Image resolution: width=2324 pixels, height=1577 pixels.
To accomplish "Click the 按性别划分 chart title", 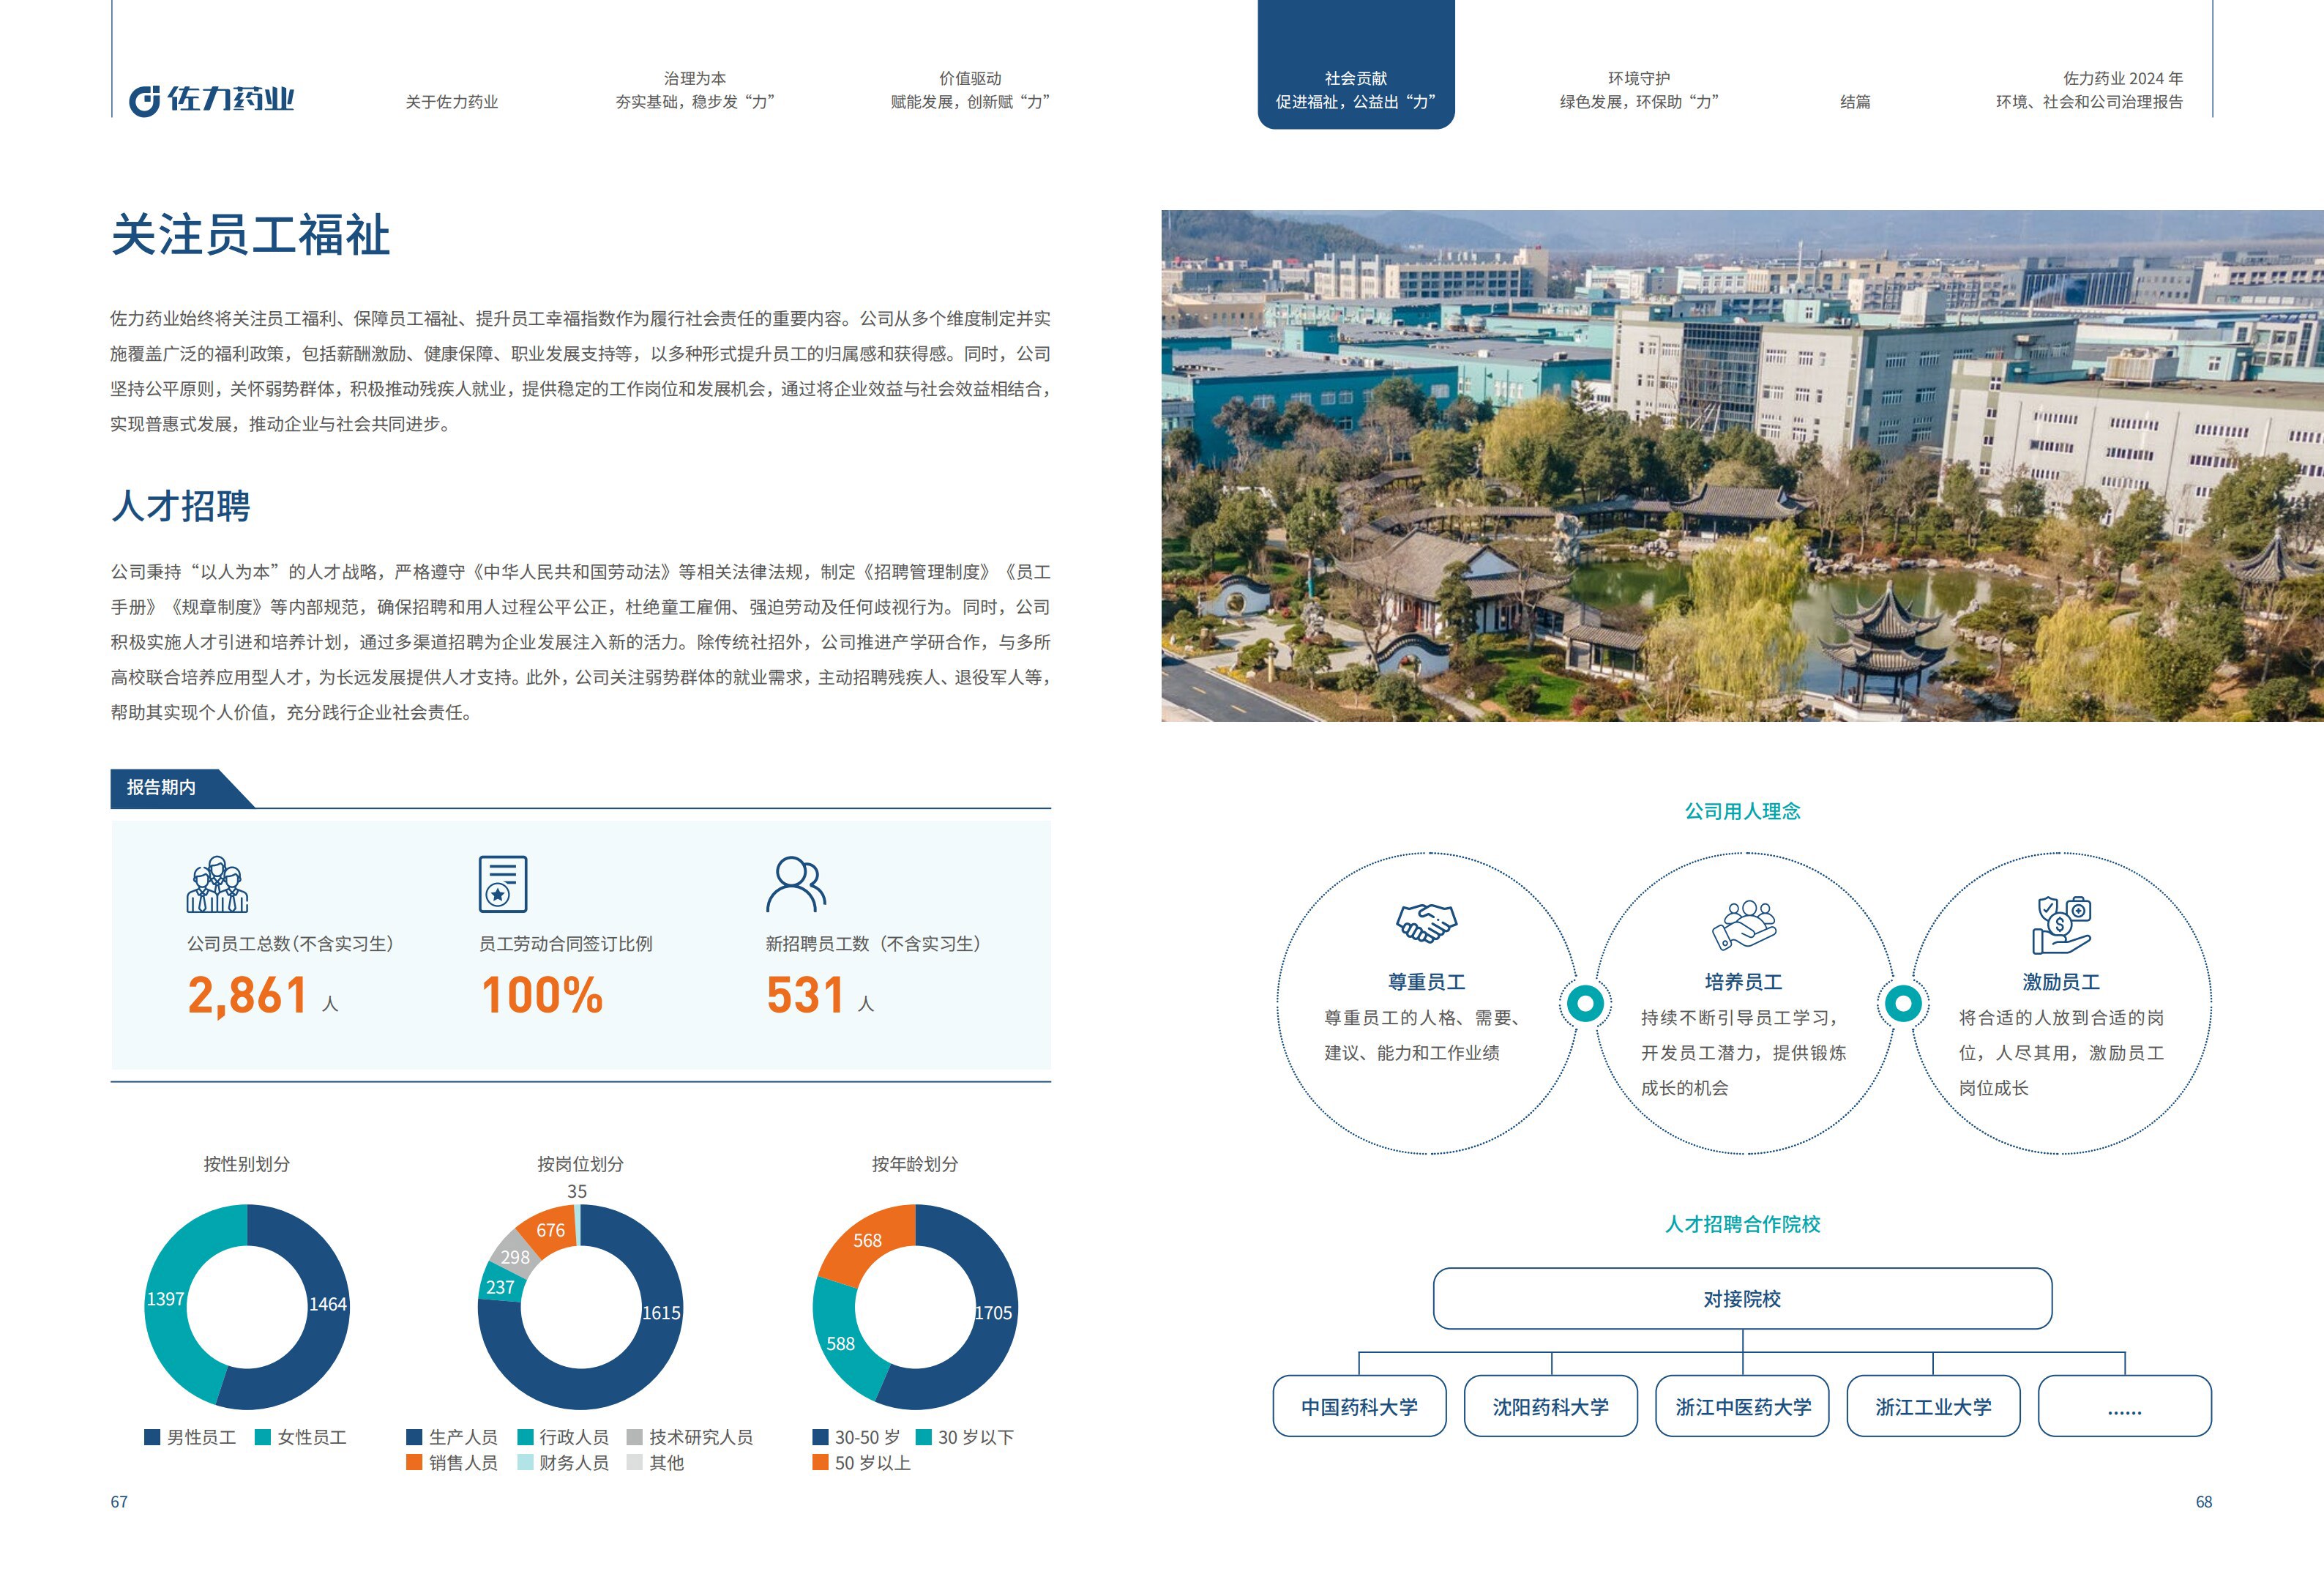I will tap(247, 1164).
